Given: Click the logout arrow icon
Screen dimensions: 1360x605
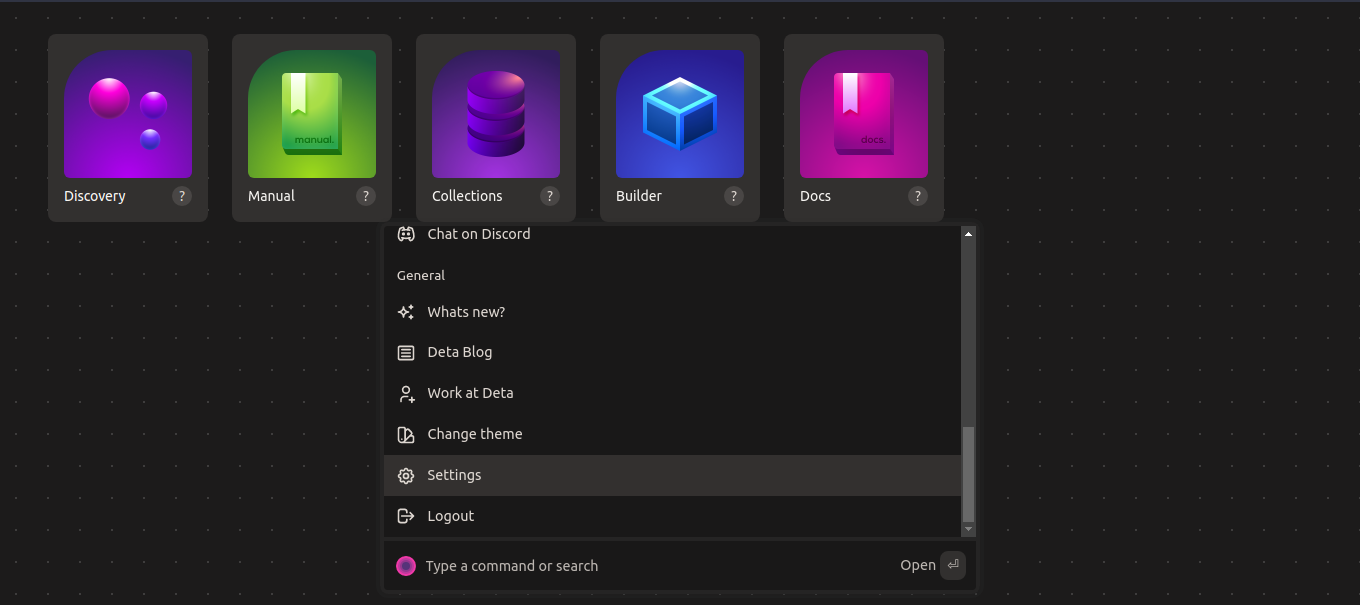Looking at the screenshot, I should click(406, 517).
